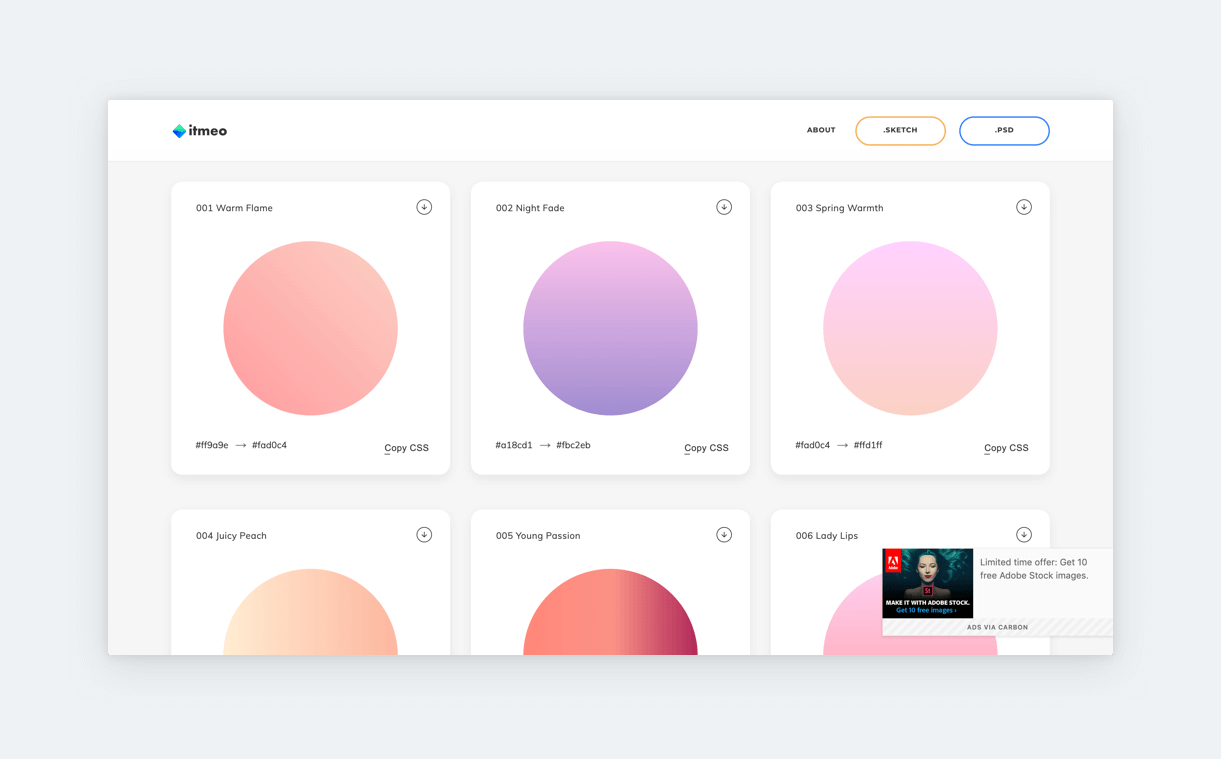Select the Spring Warmth gradient circle
This screenshot has width=1221, height=759.
tap(910, 328)
